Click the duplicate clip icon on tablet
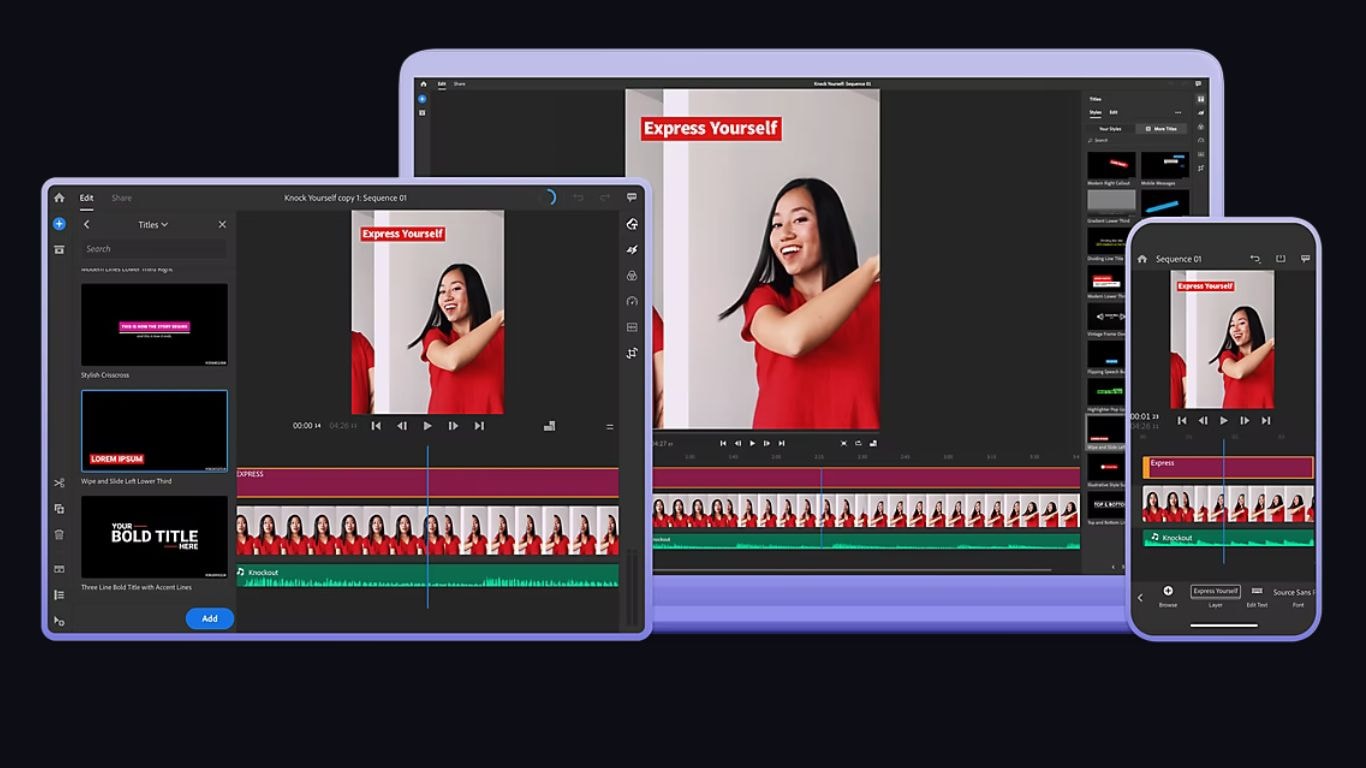Image resolution: width=1366 pixels, height=768 pixels. pyautogui.click(x=59, y=509)
